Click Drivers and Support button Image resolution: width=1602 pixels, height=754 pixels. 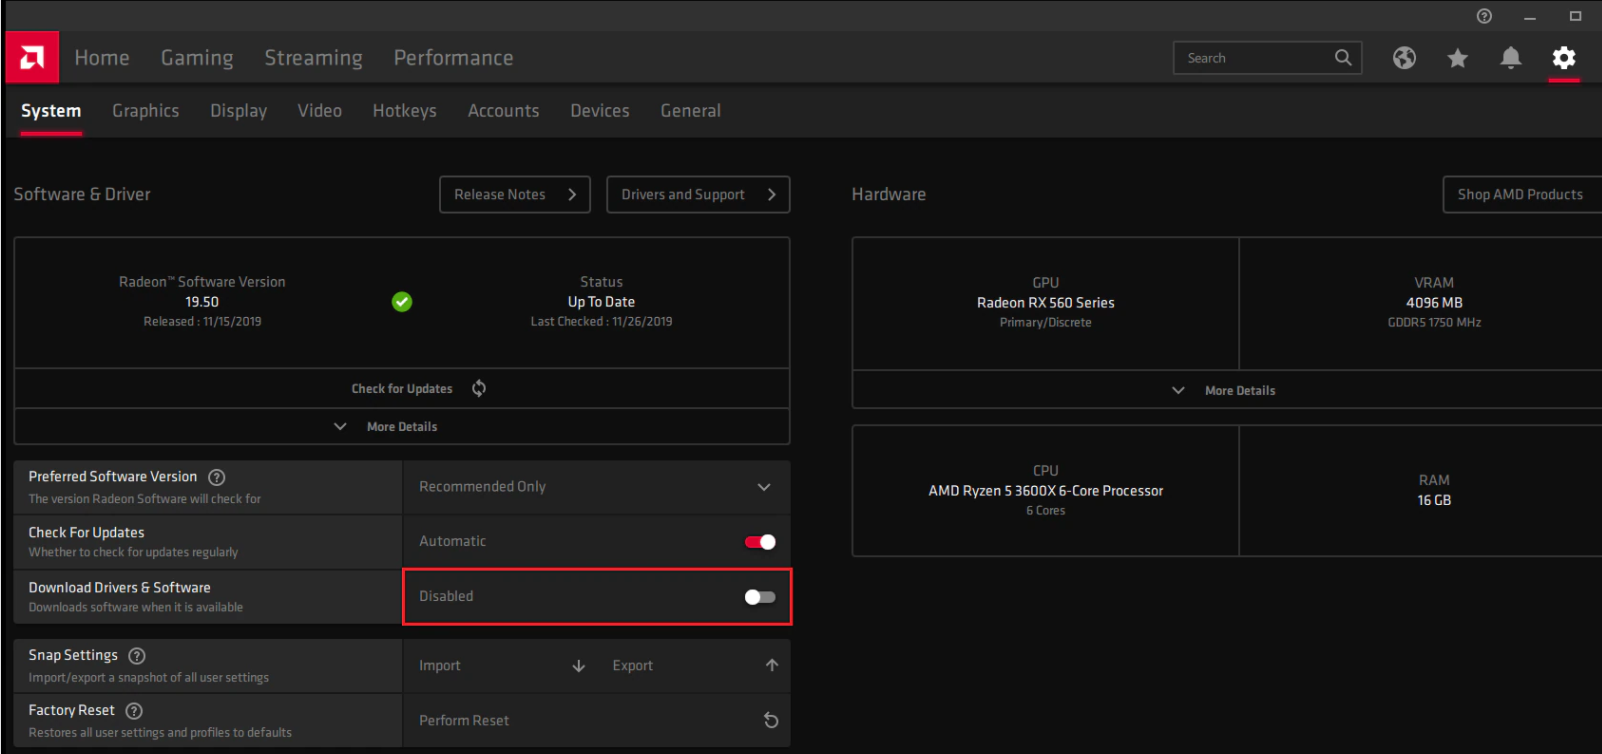pos(697,195)
